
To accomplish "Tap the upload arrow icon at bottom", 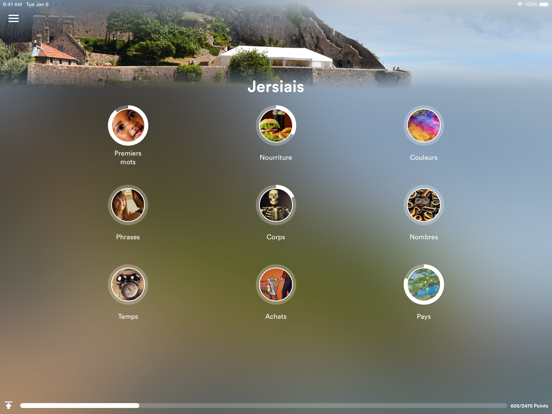I will pyautogui.click(x=9, y=405).
